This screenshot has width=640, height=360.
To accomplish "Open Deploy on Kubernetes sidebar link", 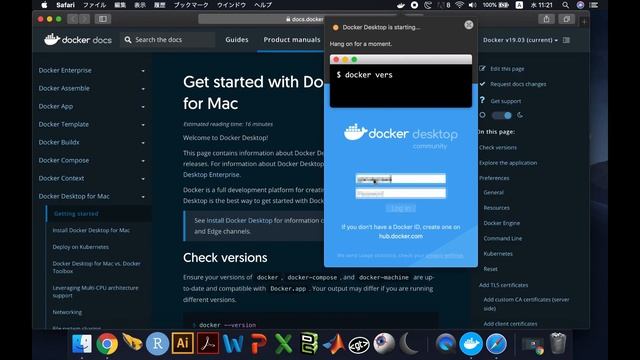I will 80,247.
